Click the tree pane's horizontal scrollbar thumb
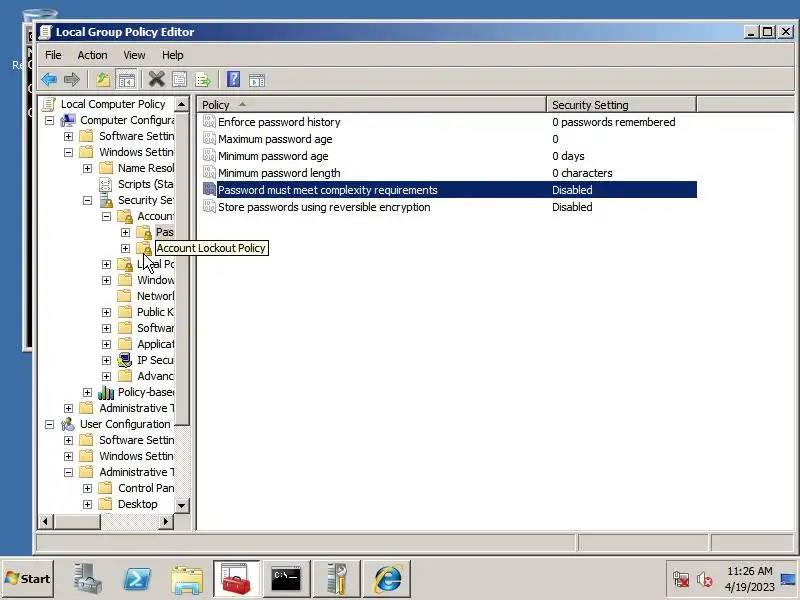Screen dimensions: 800x600 click(x=77, y=521)
